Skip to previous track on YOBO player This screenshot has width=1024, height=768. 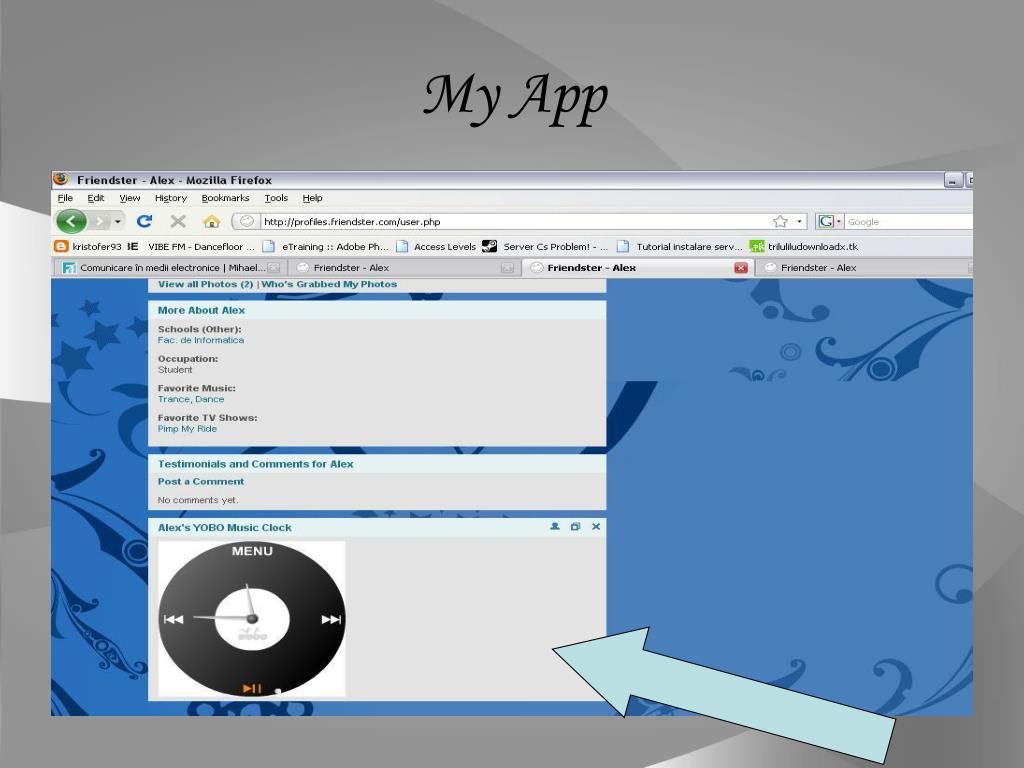point(173,619)
